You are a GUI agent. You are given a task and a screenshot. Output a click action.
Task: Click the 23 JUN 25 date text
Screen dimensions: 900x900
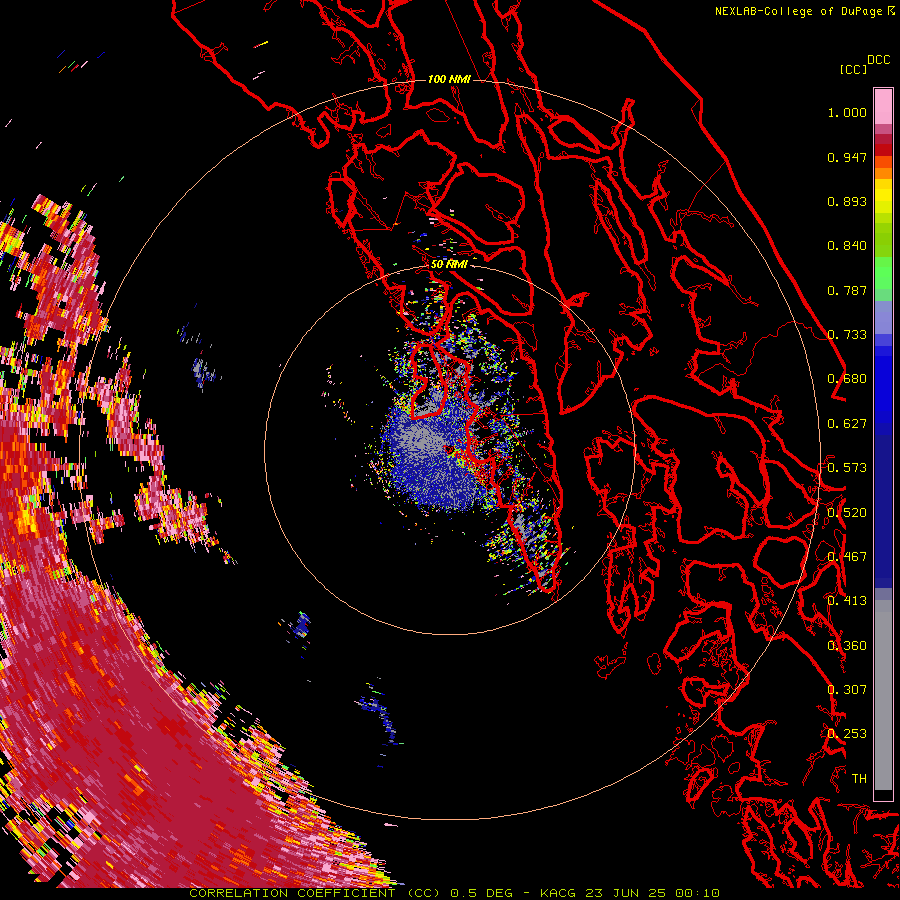625,893
